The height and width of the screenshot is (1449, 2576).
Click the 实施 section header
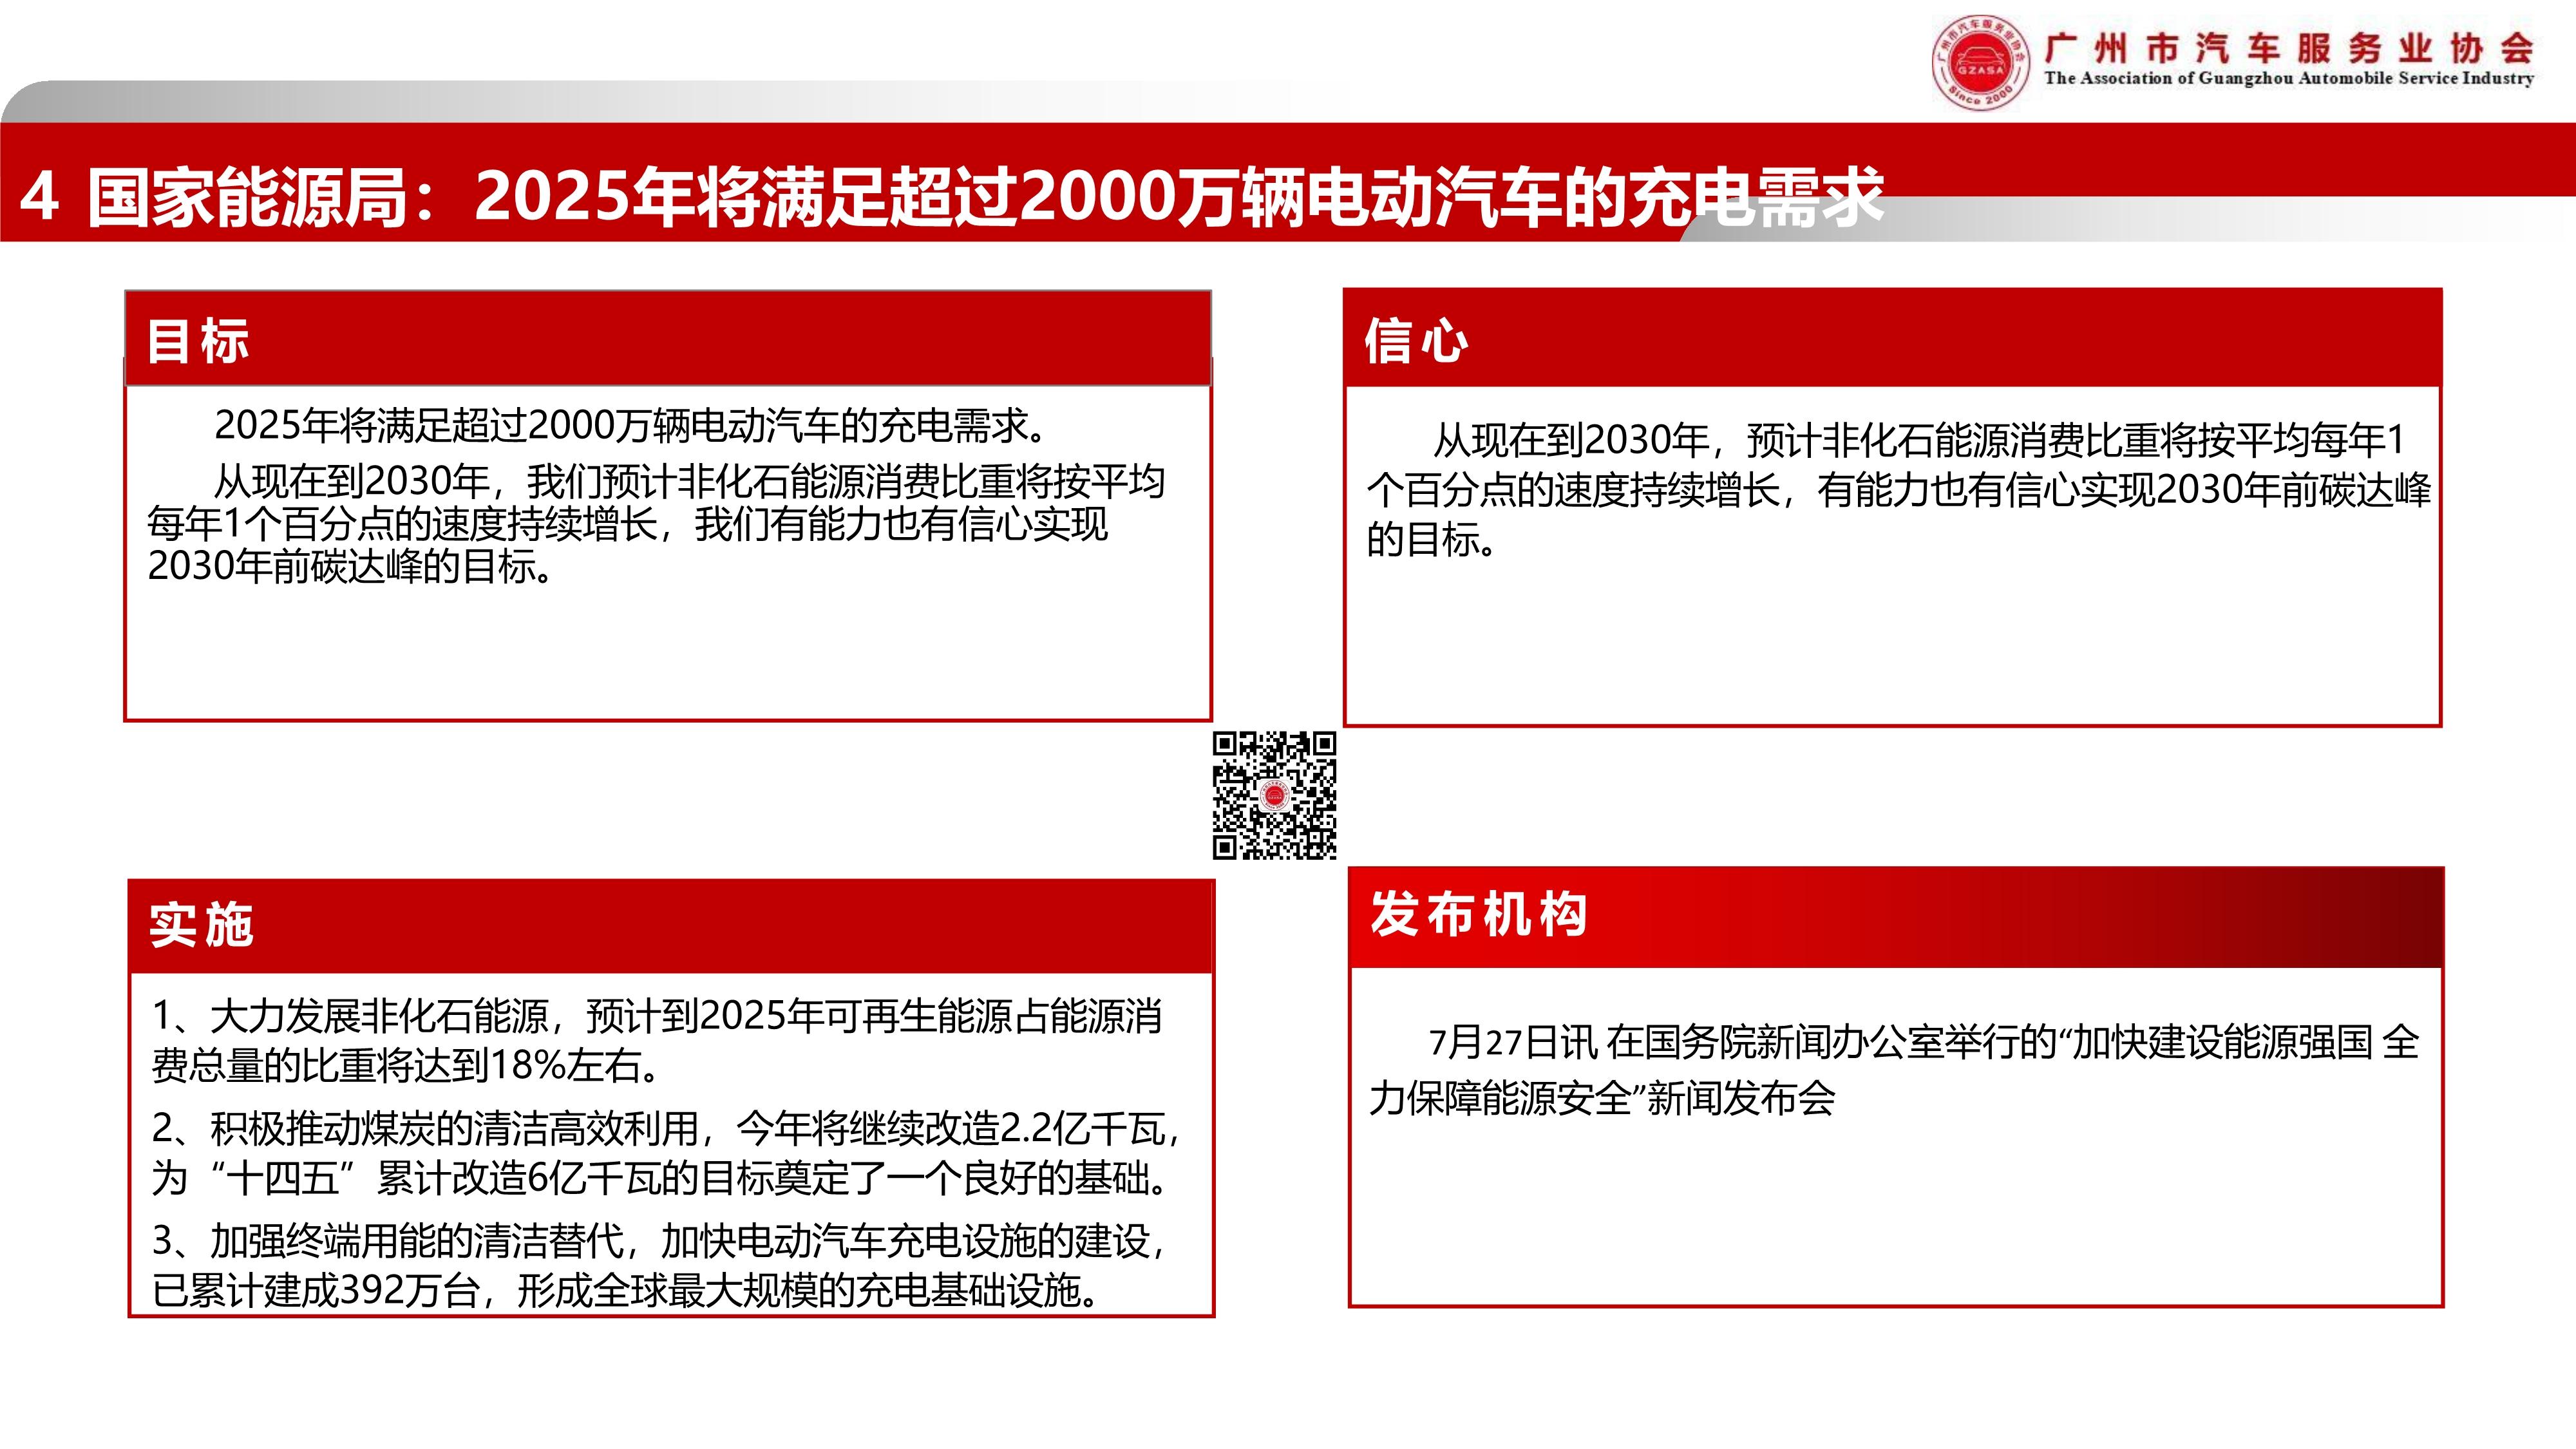671,926
